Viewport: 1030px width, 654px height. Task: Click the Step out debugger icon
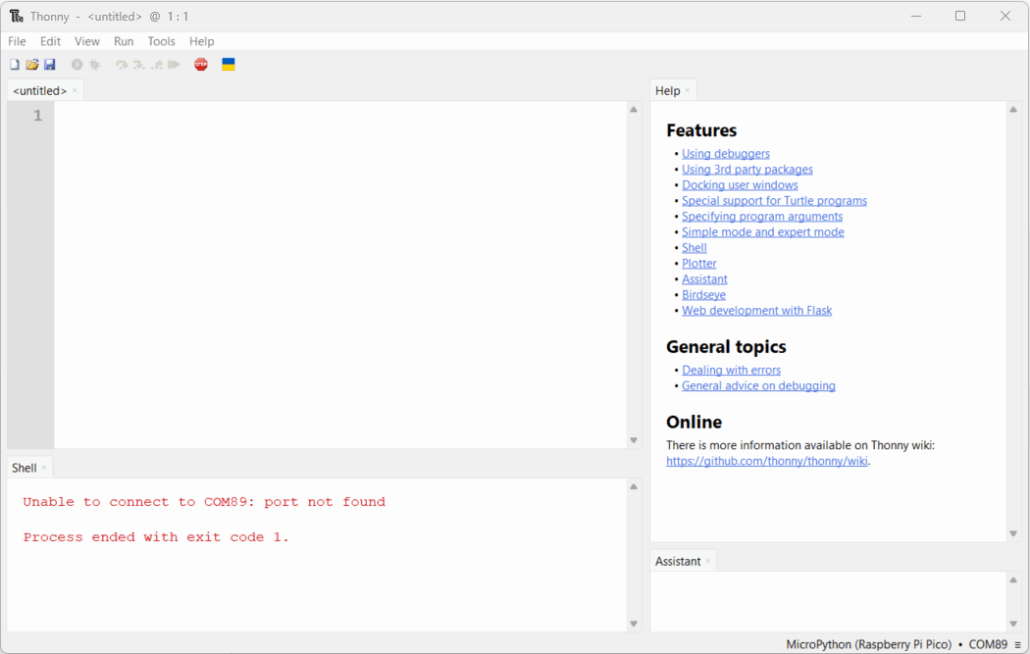(156, 64)
